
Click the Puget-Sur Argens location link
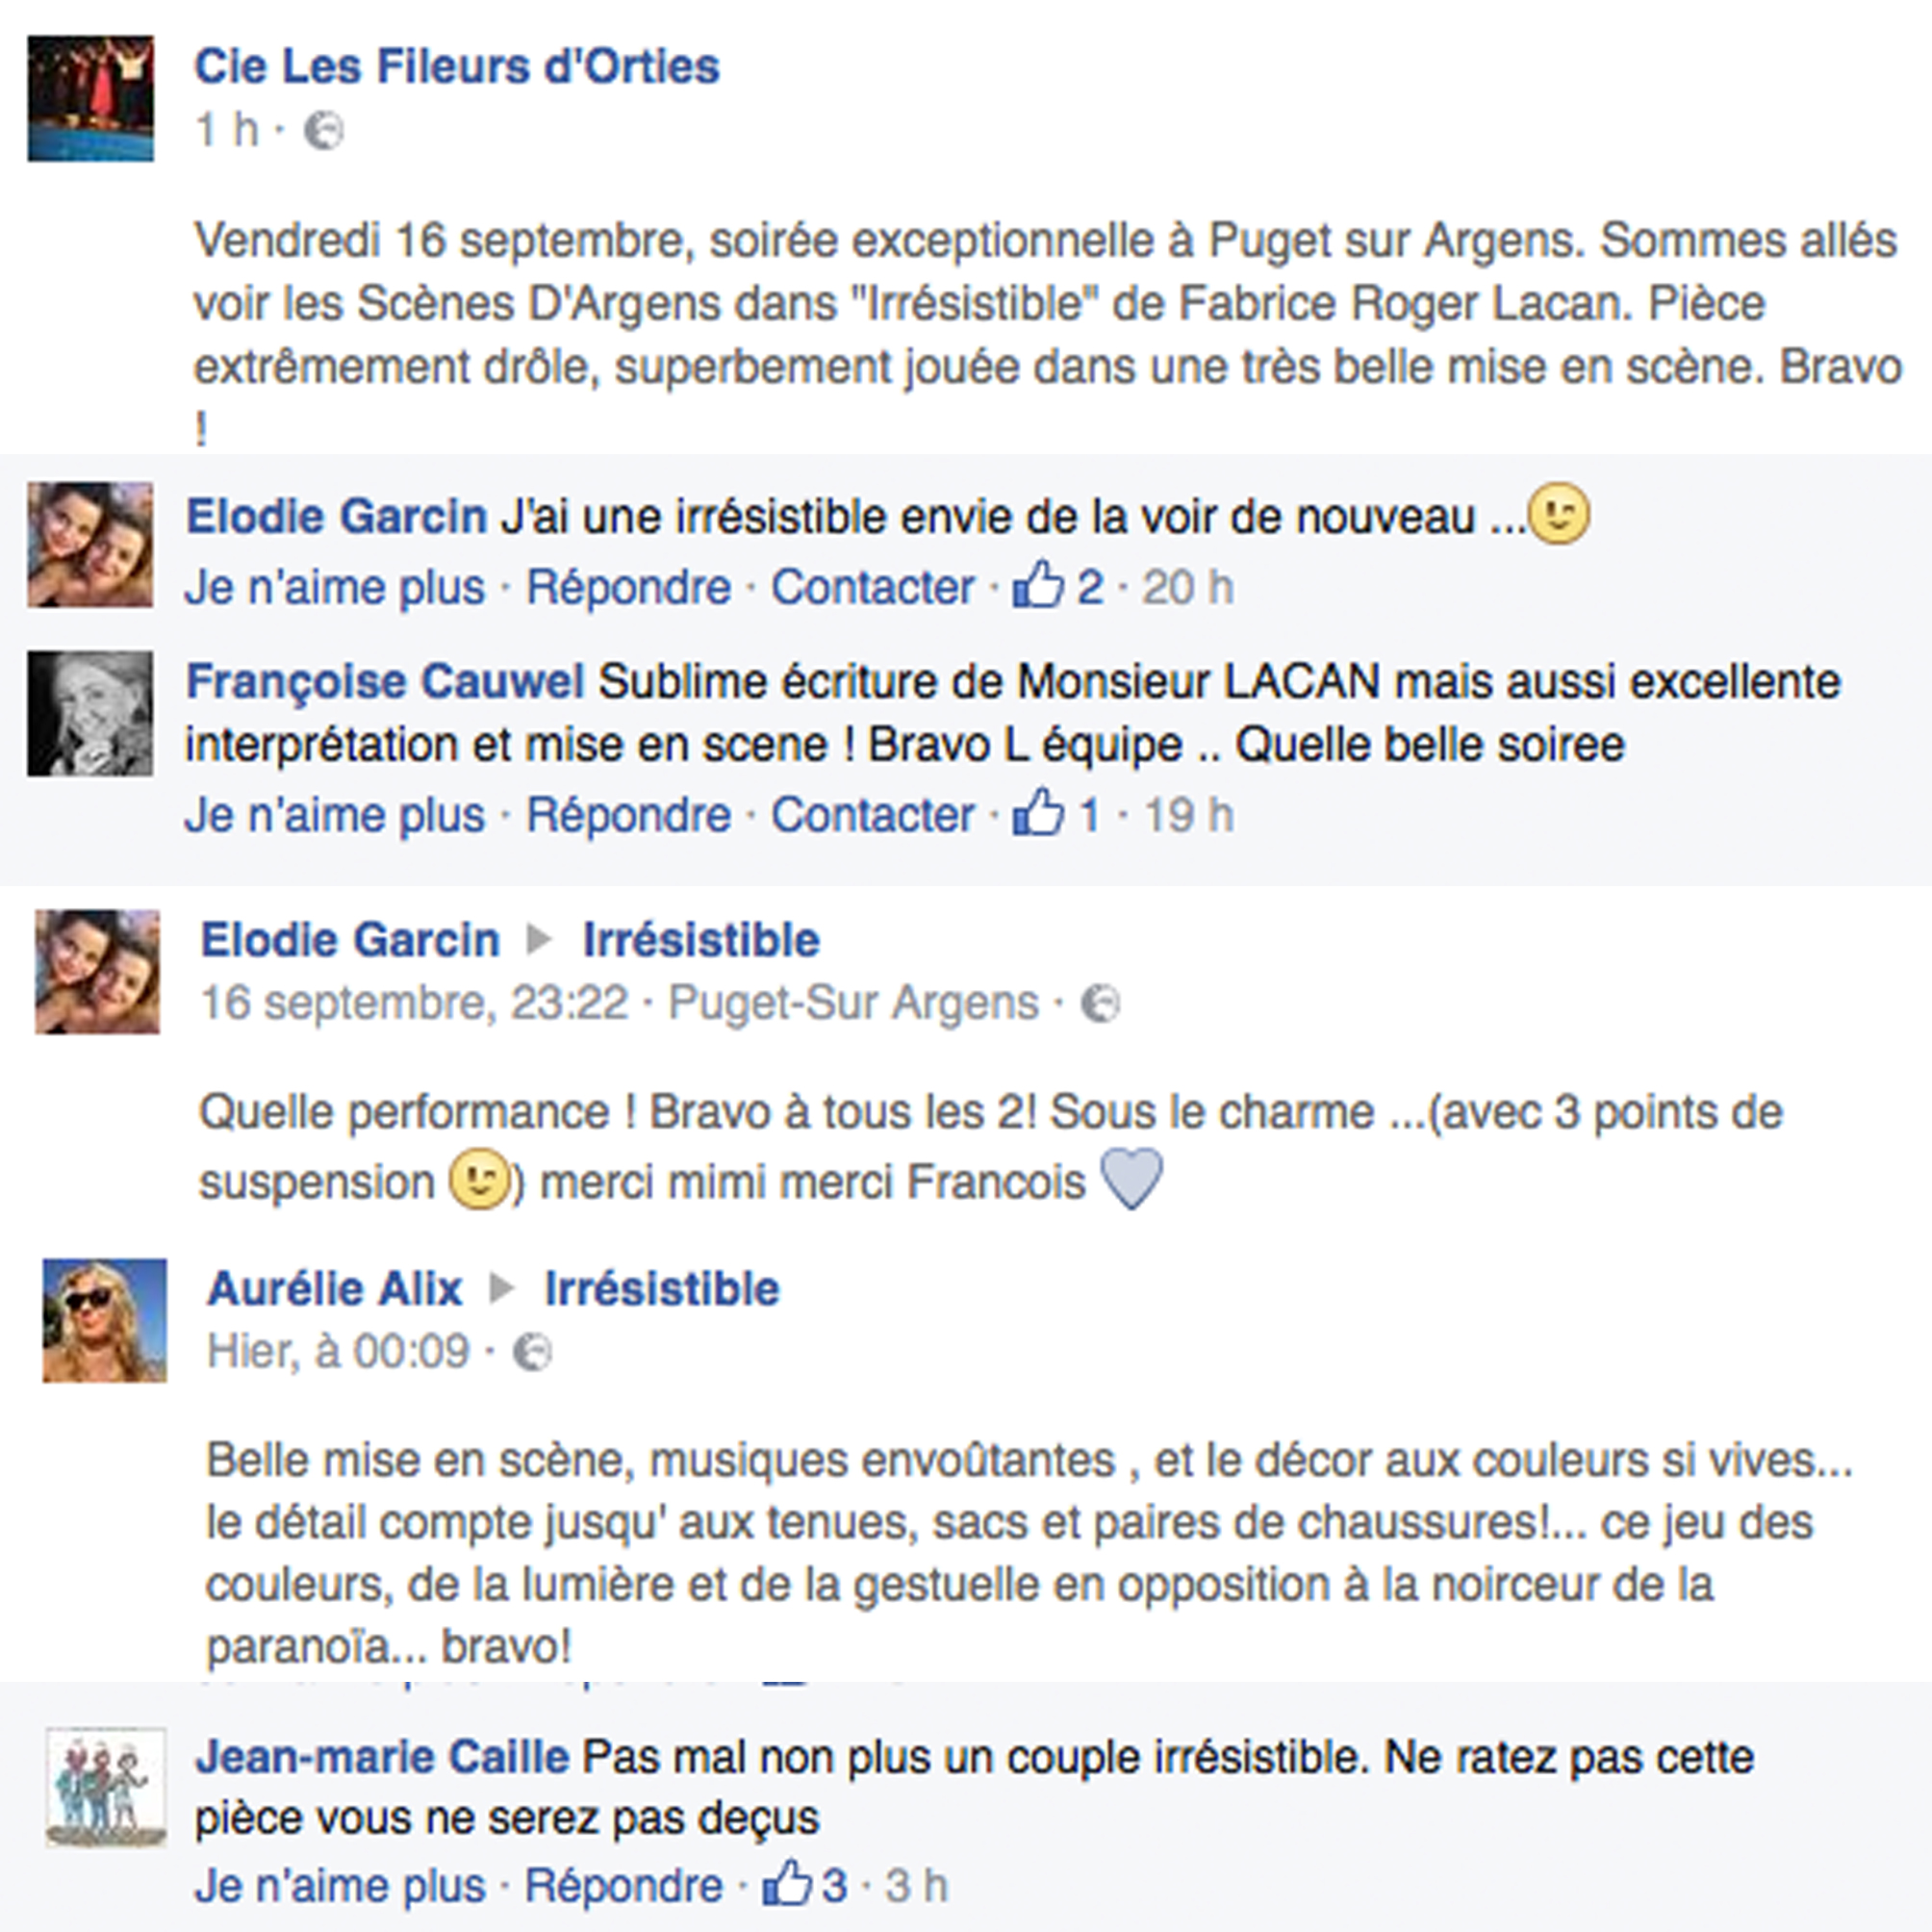tap(854, 1003)
